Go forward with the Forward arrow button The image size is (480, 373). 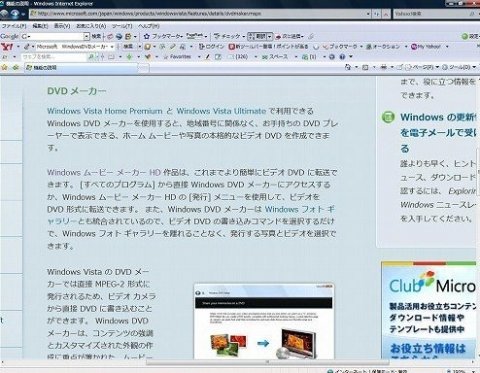point(14,14)
